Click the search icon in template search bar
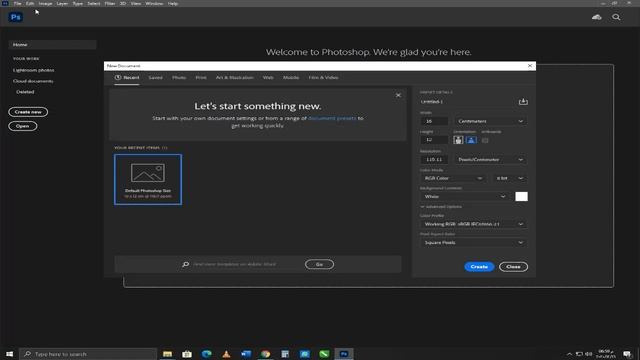The image size is (640, 360). point(185,264)
